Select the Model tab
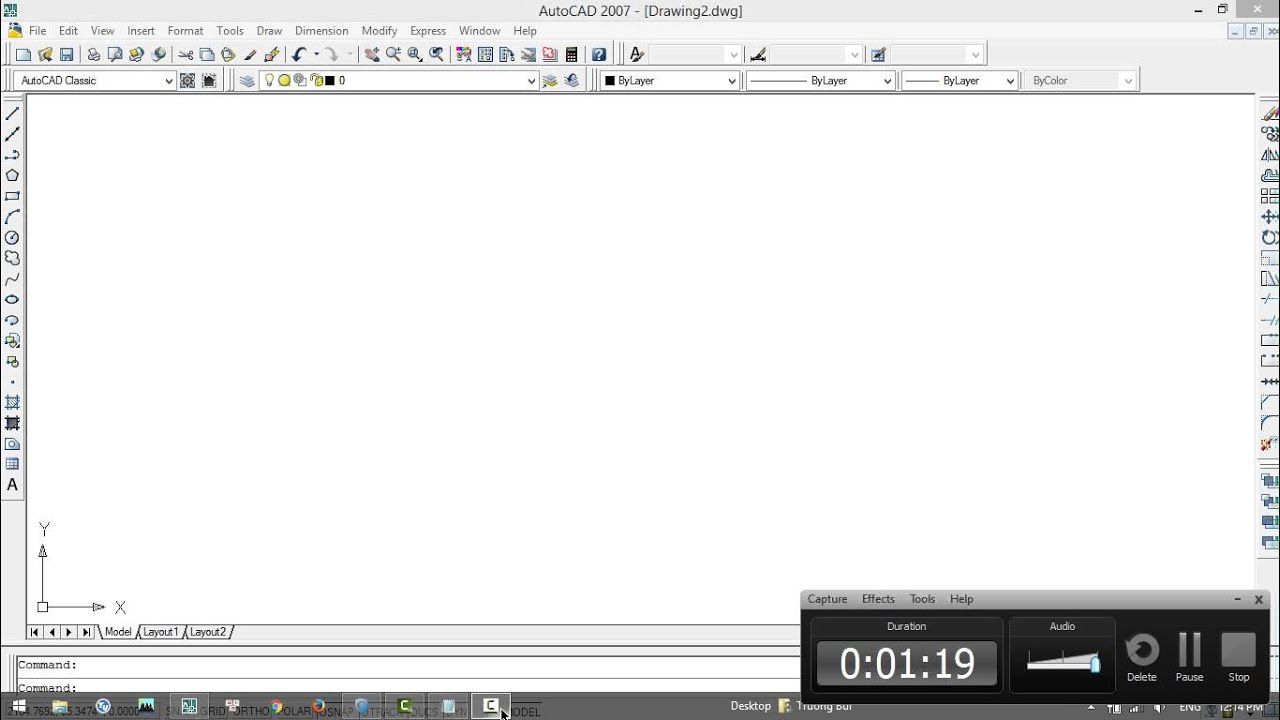This screenshot has height=720, width=1280. click(118, 632)
